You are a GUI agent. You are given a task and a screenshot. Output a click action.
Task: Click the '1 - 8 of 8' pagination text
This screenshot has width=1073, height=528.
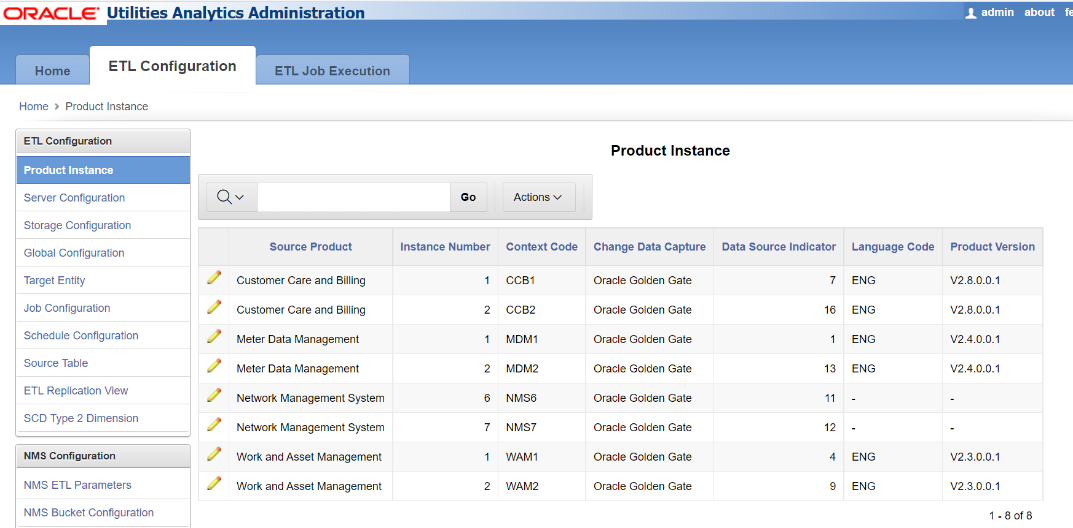pyautogui.click(x=1010, y=515)
